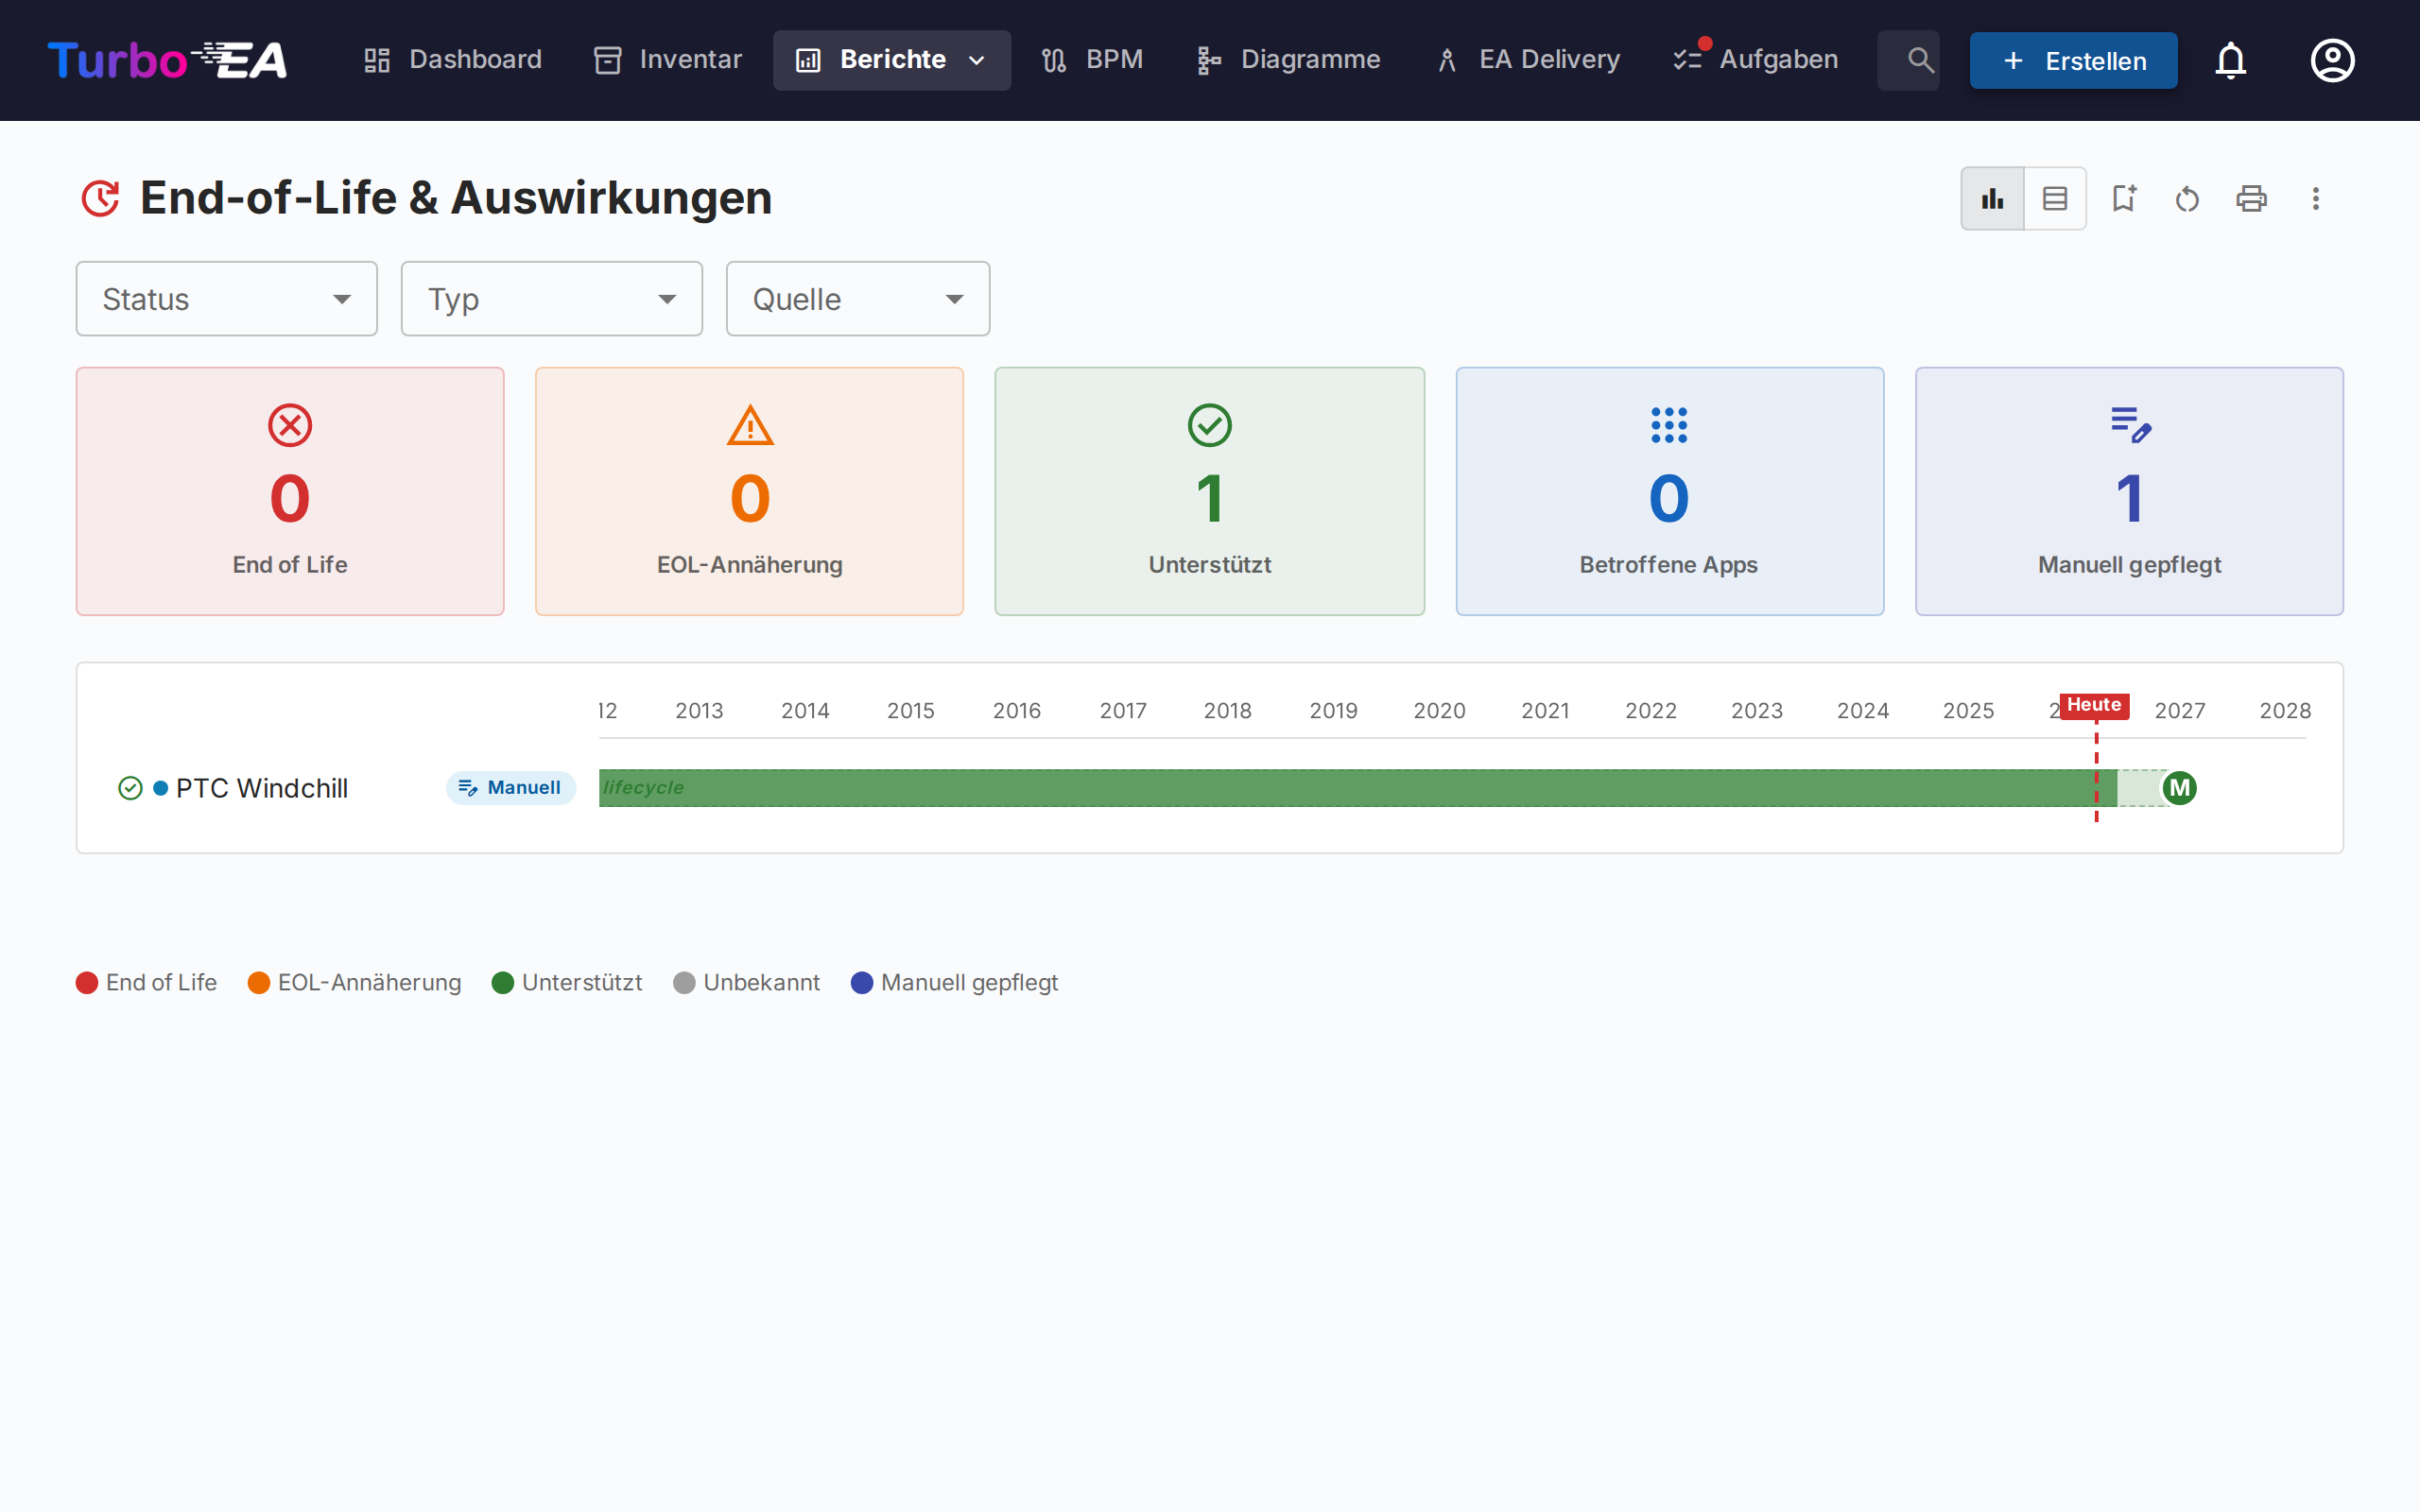Open the Berichte menu
Screen dimensions: 2420x1512
(891, 60)
